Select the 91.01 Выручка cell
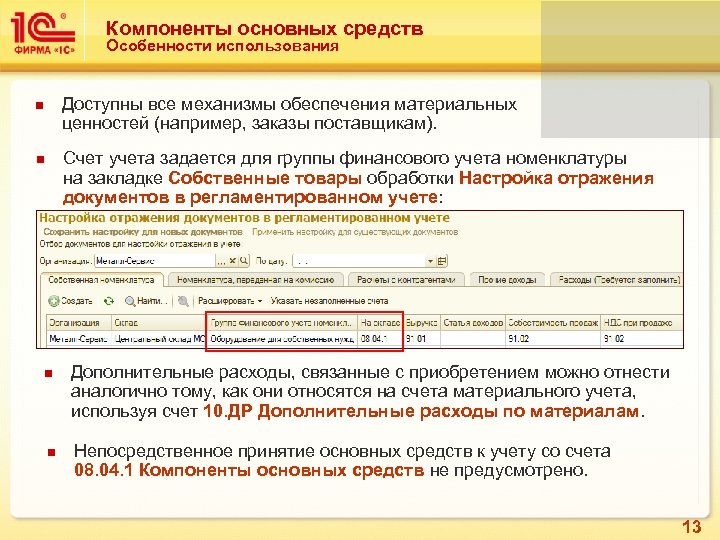Viewport: 720px width, 540px height. point(422,339)
